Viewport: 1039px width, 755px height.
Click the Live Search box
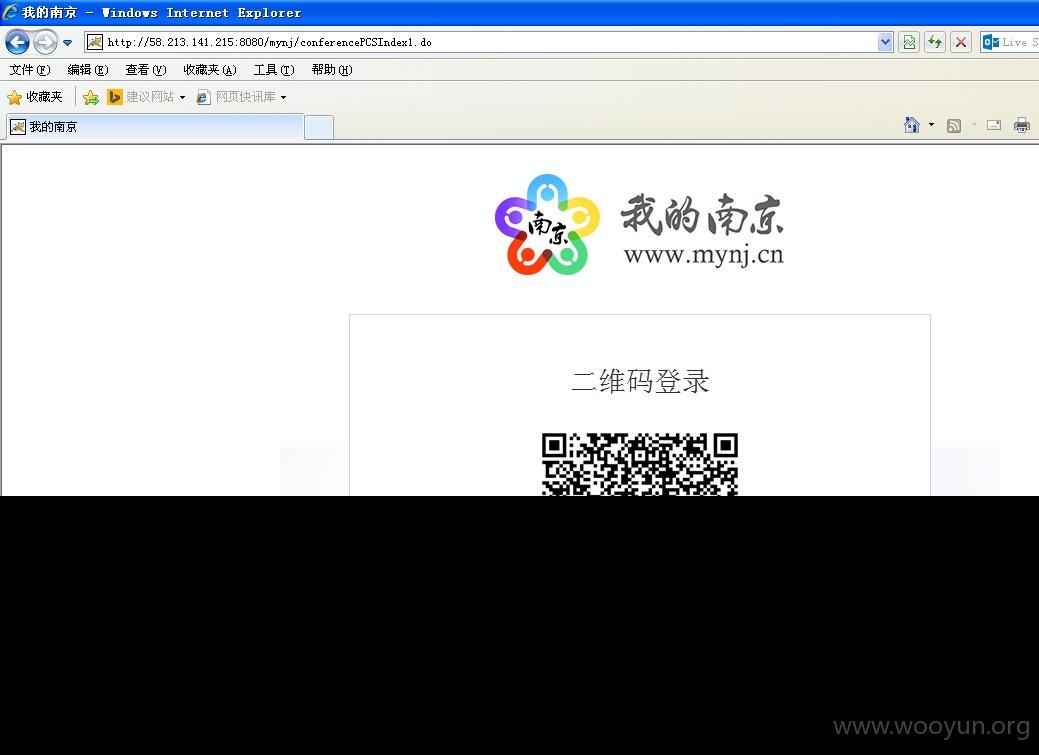(x=1011, y=42)
